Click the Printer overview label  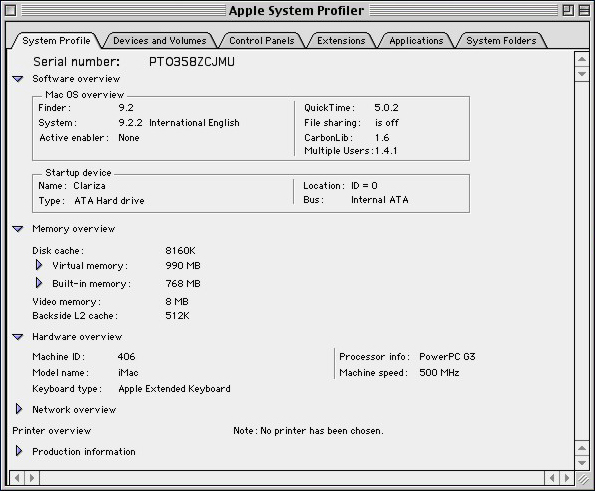pos(52,431)
